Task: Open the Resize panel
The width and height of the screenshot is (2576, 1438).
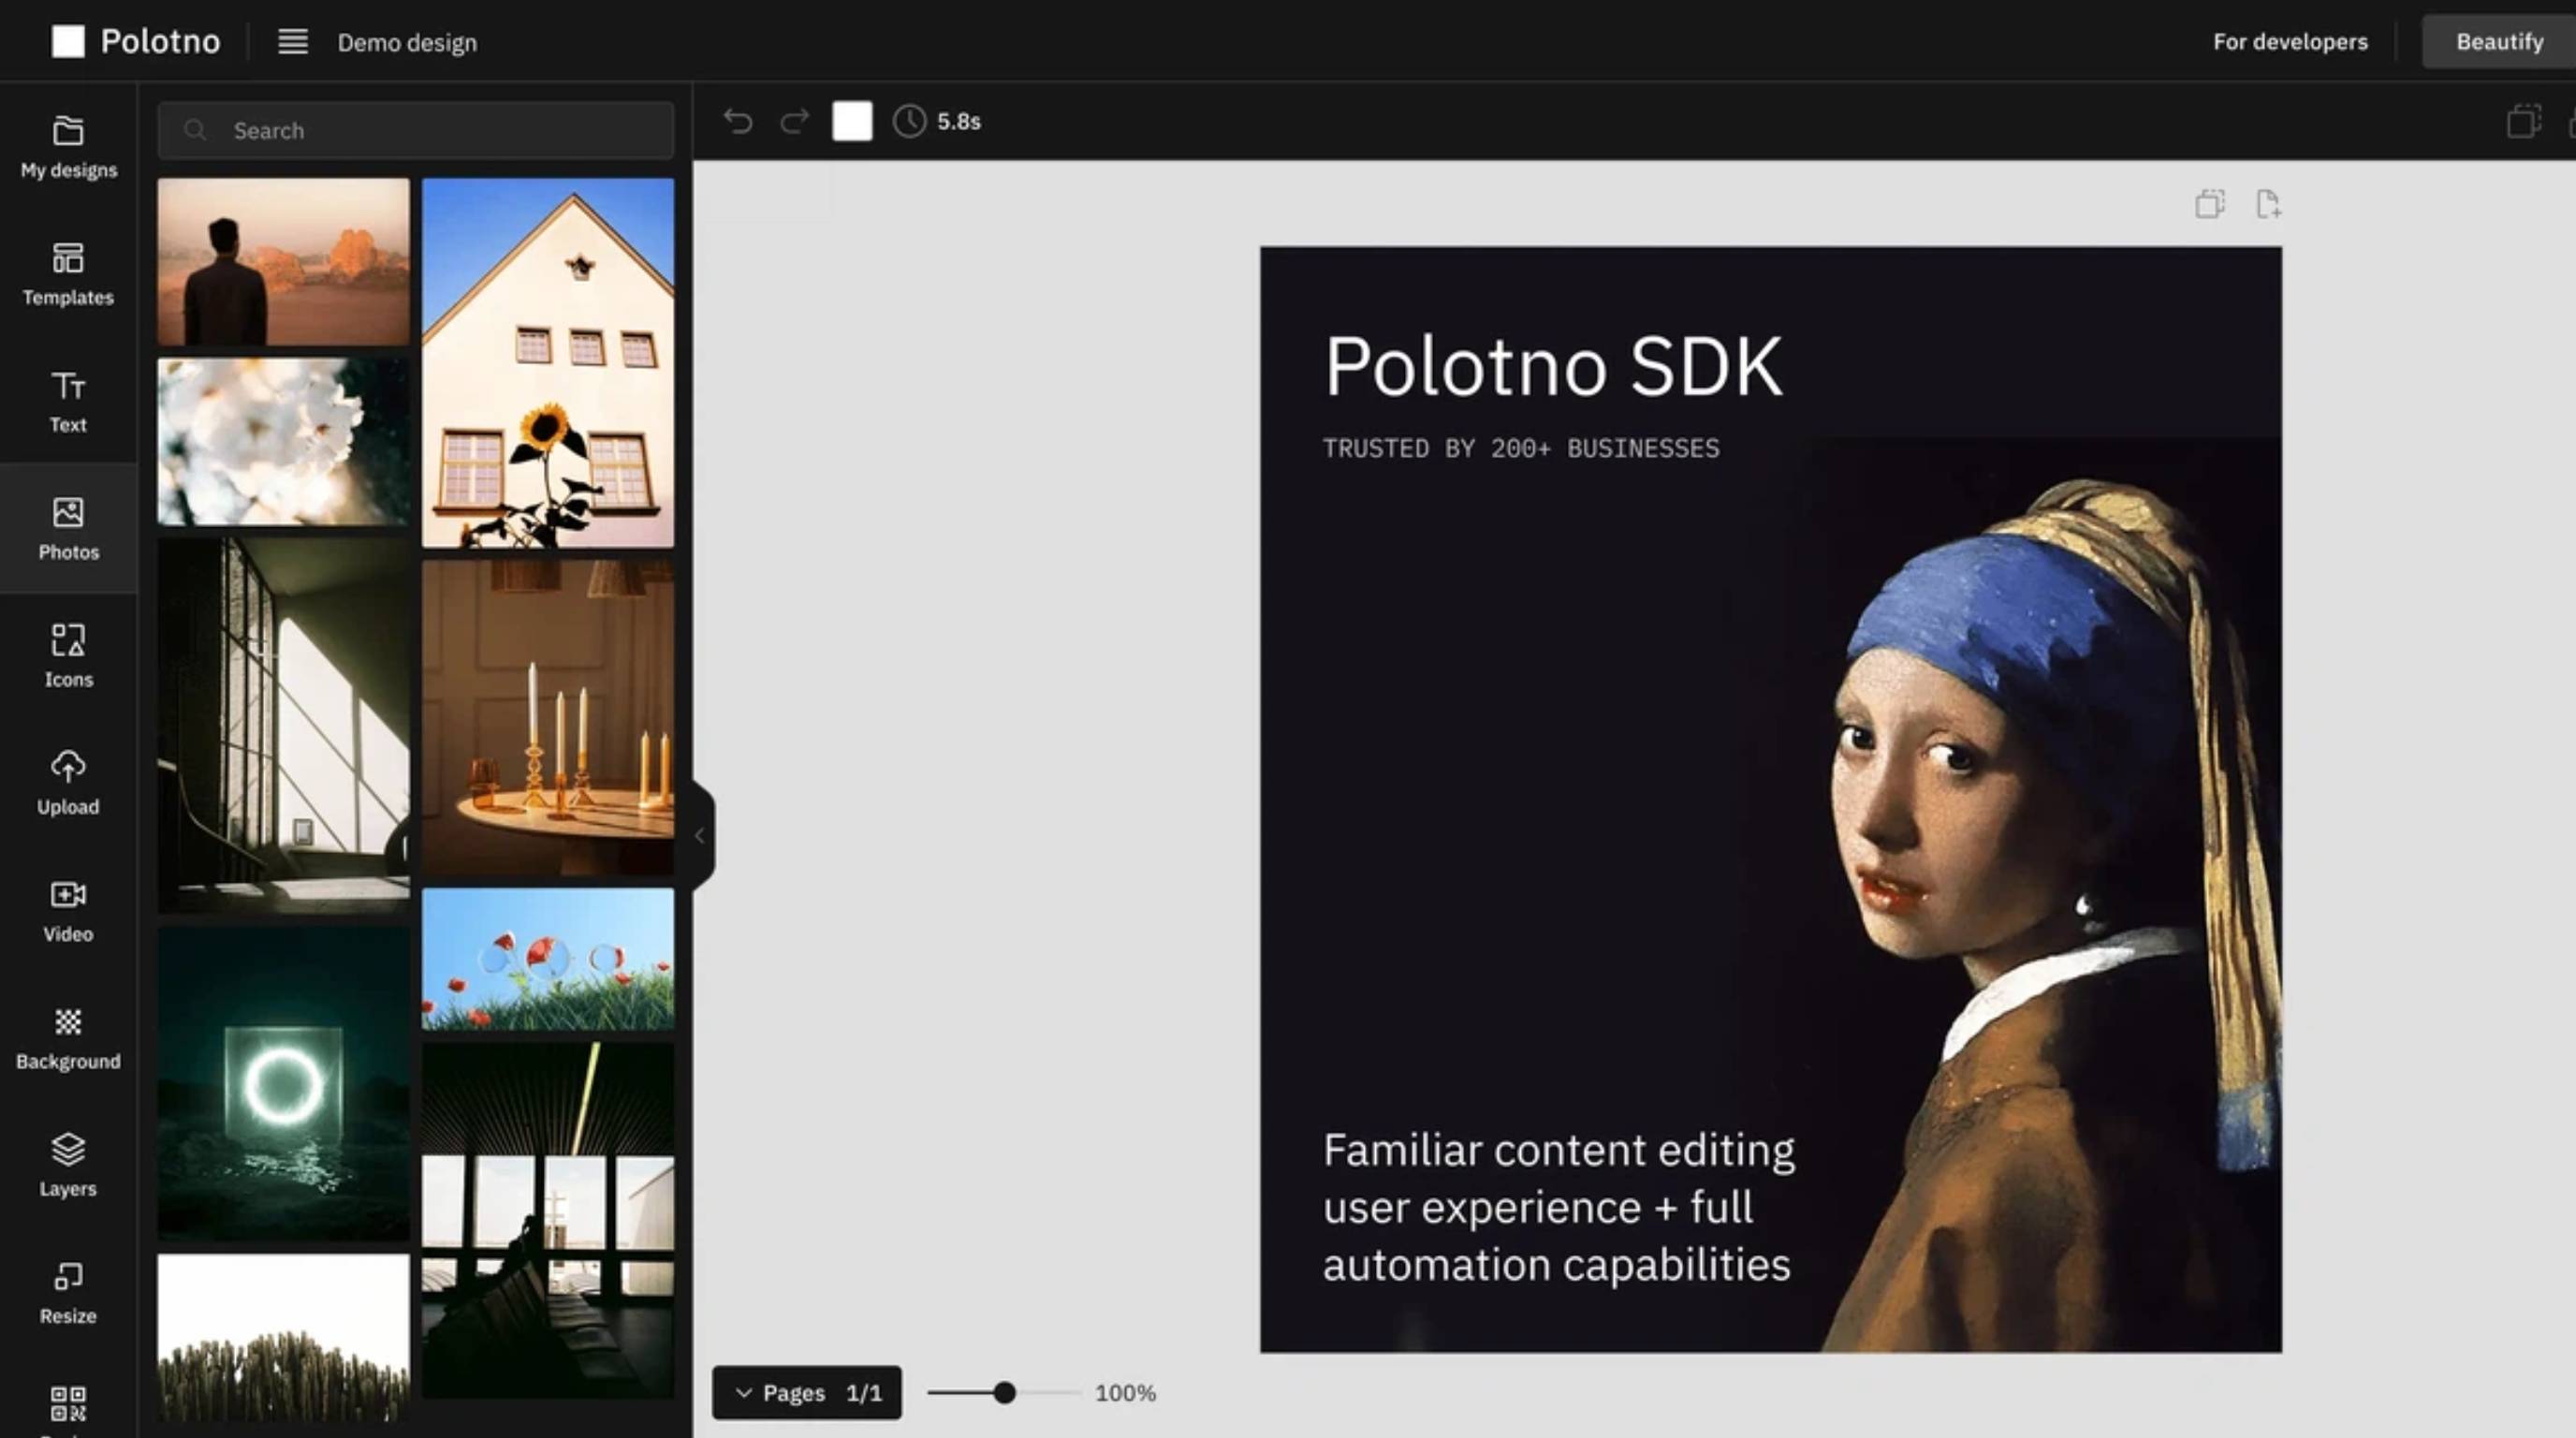Action: pos(68,1292)
